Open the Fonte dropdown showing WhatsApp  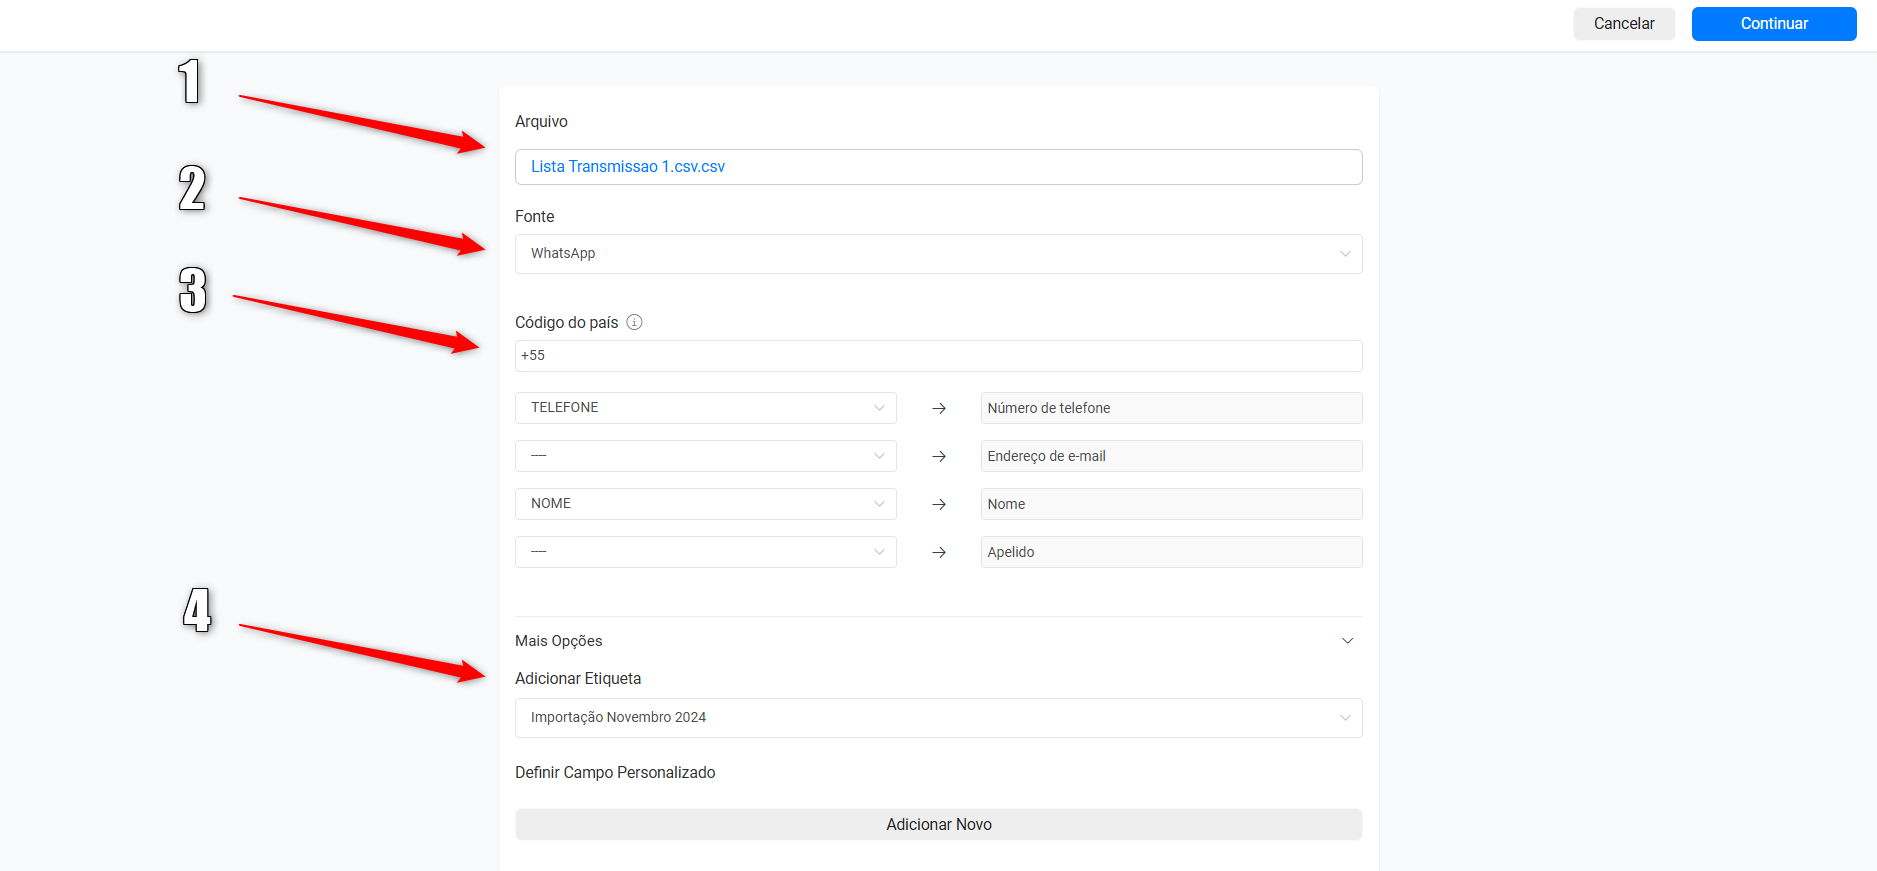938,254
